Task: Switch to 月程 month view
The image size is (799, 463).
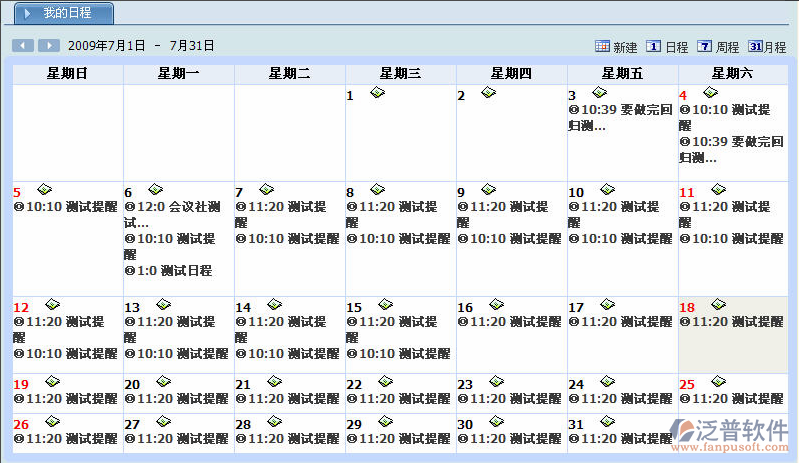Action: tap(768, 47)
